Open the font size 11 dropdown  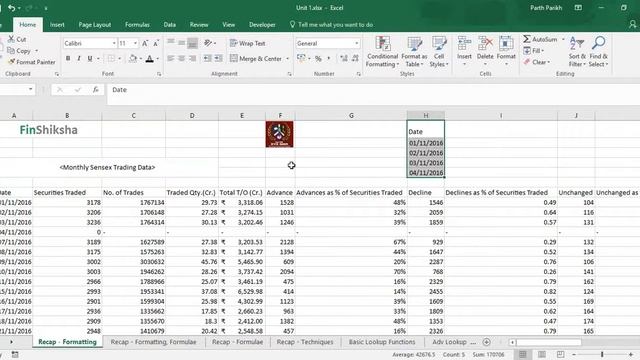point(135,43)
